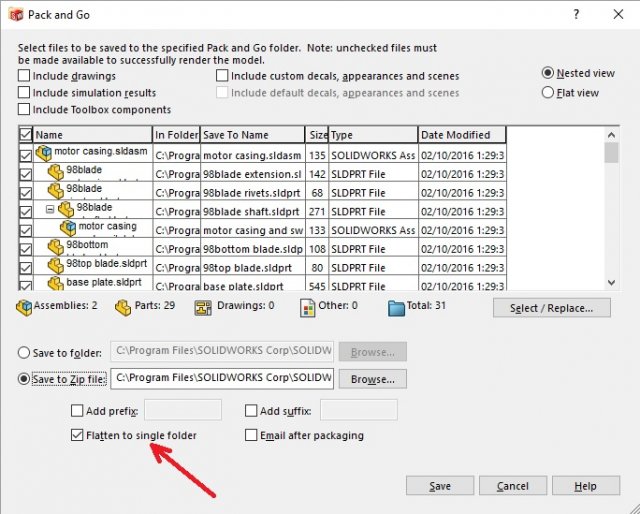Click the part icon beside 98bottom
The height and width of the screenshot is (514, 640).
[56, 247]
